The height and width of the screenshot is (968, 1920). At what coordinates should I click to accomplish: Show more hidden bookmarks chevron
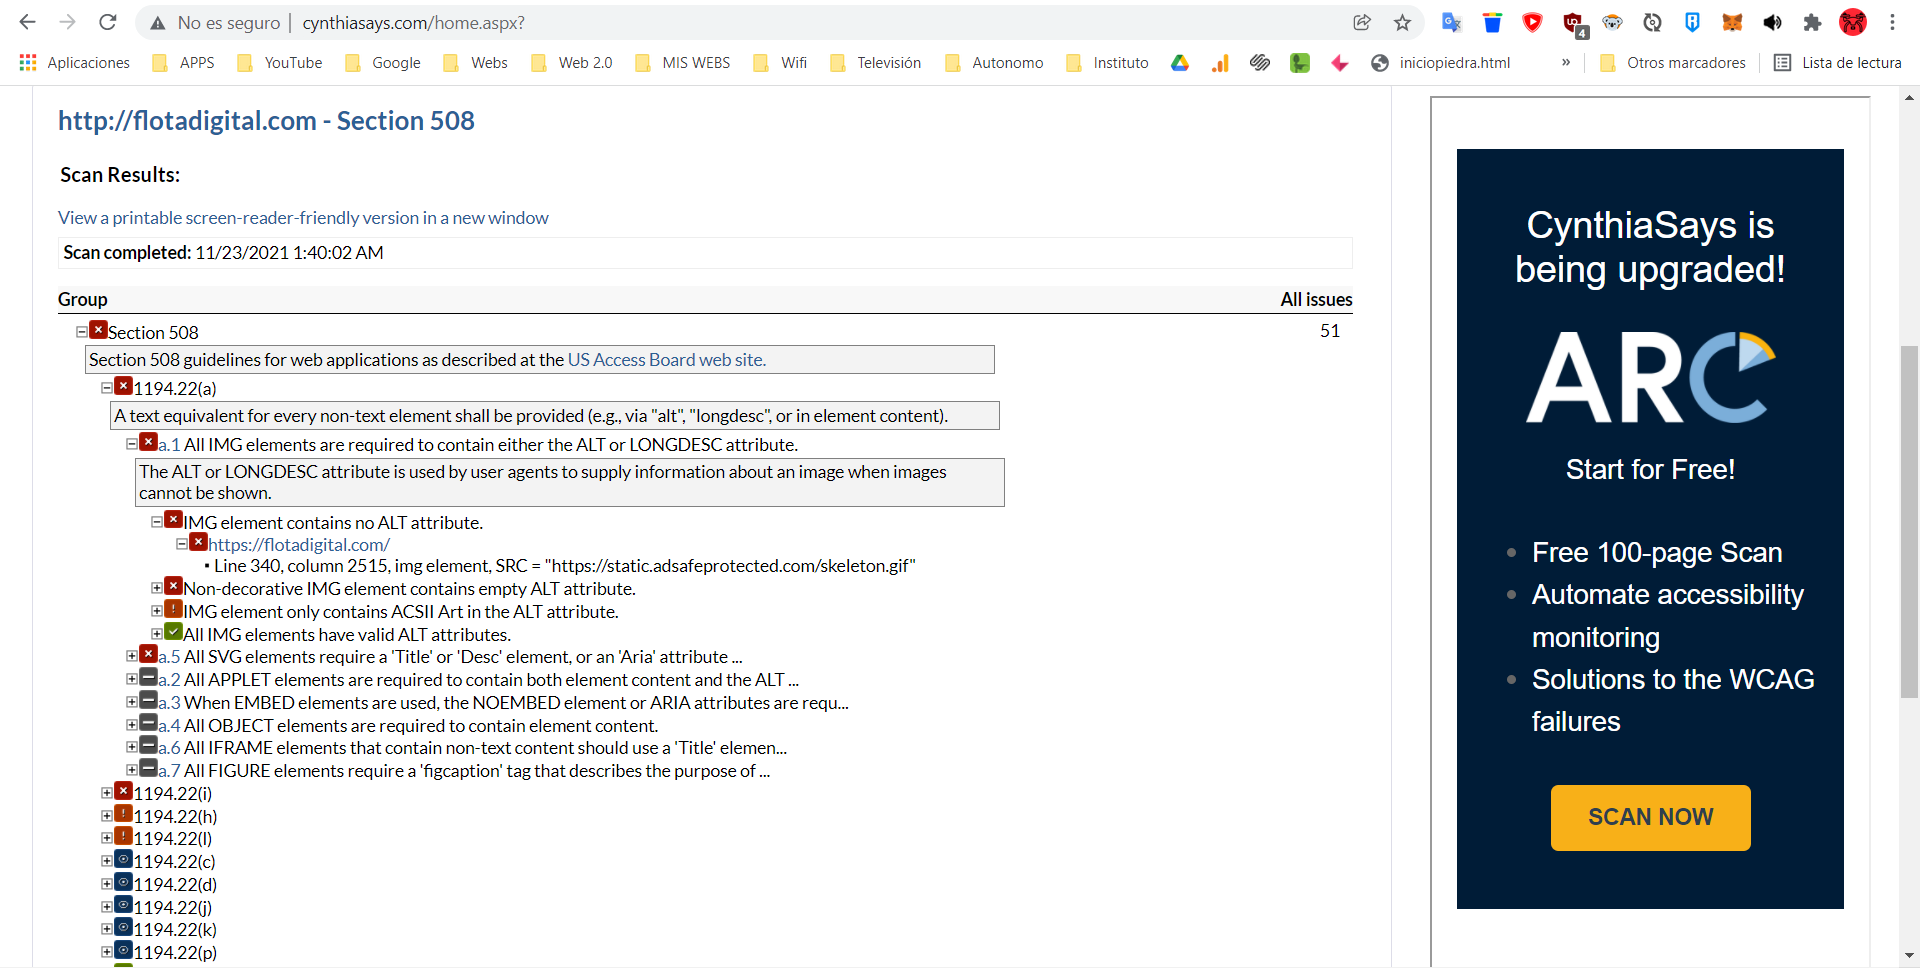1566,62
